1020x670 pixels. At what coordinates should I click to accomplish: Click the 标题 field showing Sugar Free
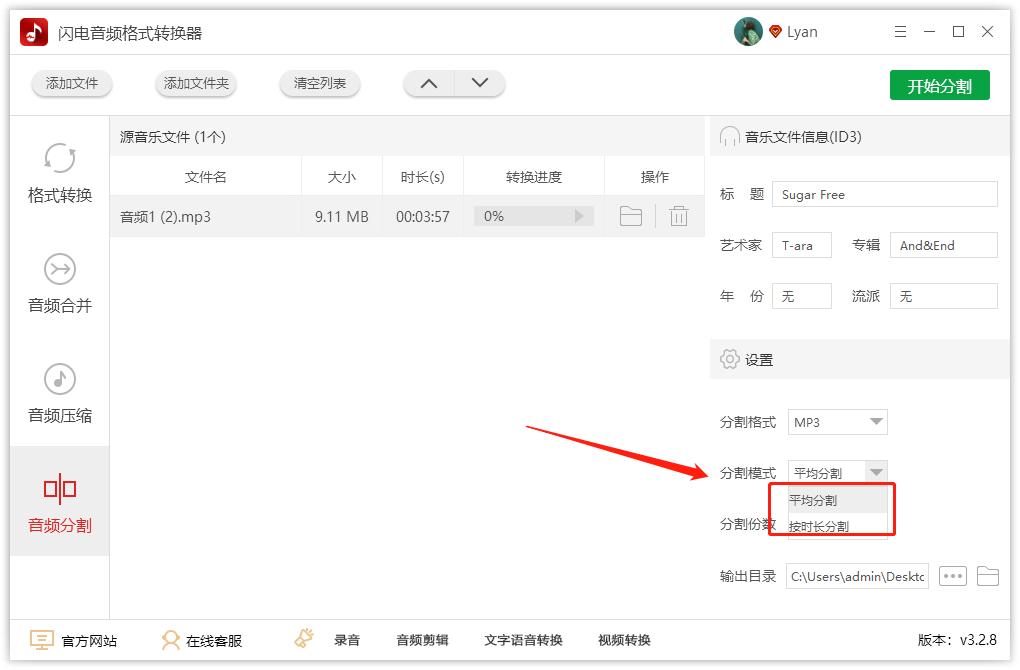[x=884, y=193]
